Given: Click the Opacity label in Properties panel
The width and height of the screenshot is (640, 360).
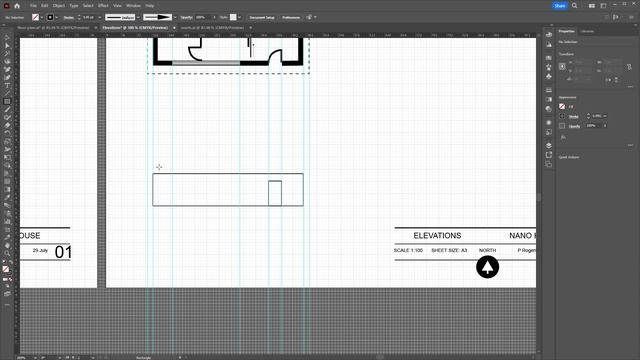Looking at the screenshot, I should 575,126.
